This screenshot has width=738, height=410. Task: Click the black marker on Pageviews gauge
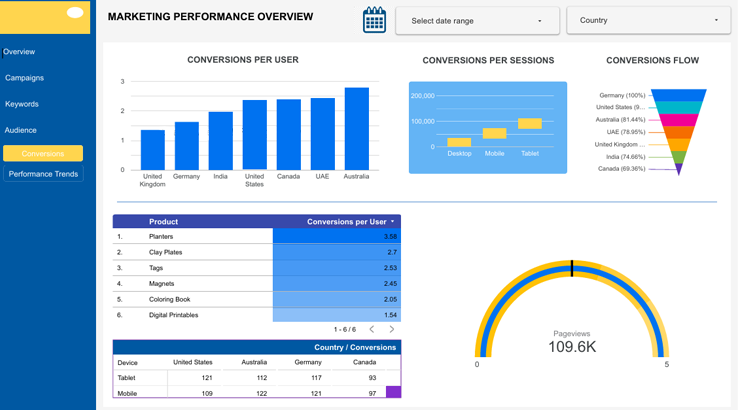point(572,267)
